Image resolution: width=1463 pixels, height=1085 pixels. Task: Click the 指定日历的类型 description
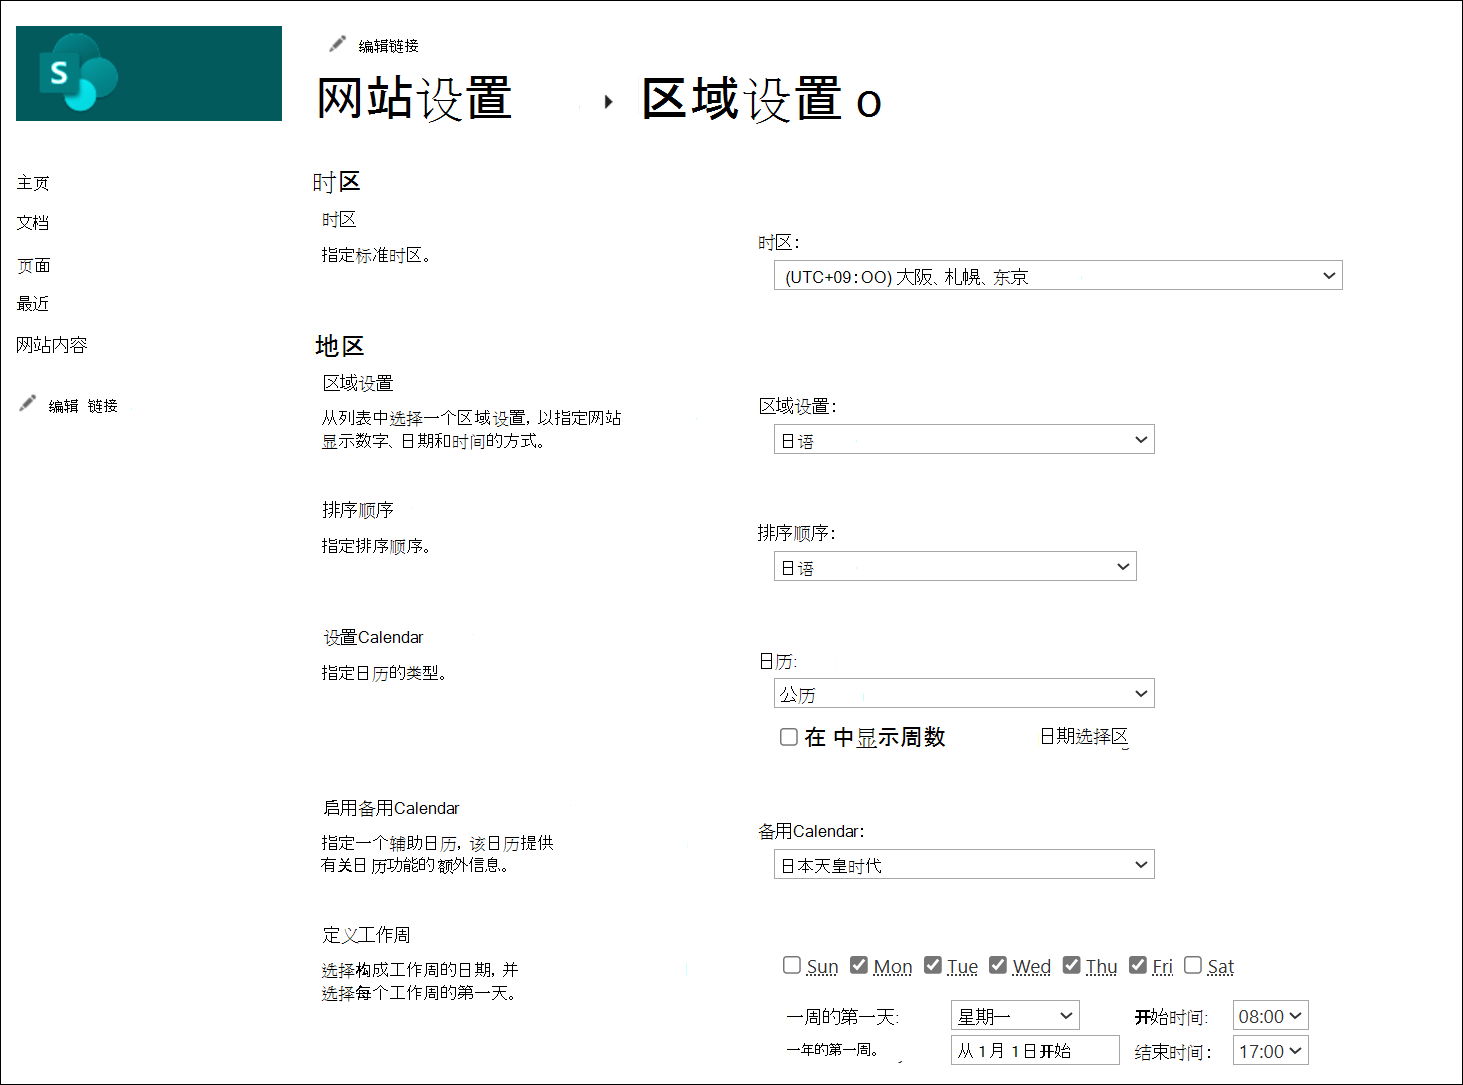[384, 673]
